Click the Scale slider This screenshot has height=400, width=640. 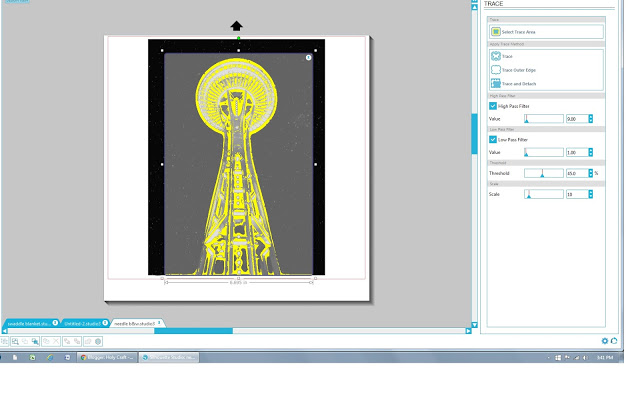[544, 194]
